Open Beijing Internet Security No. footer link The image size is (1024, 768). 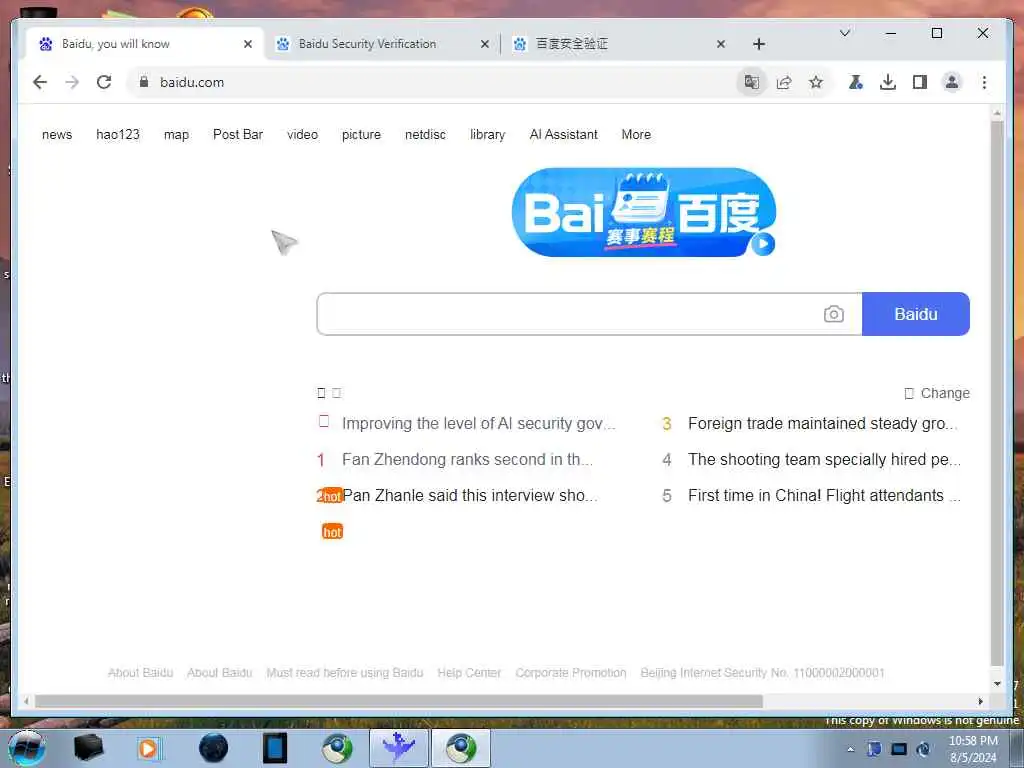click(762, 673)
